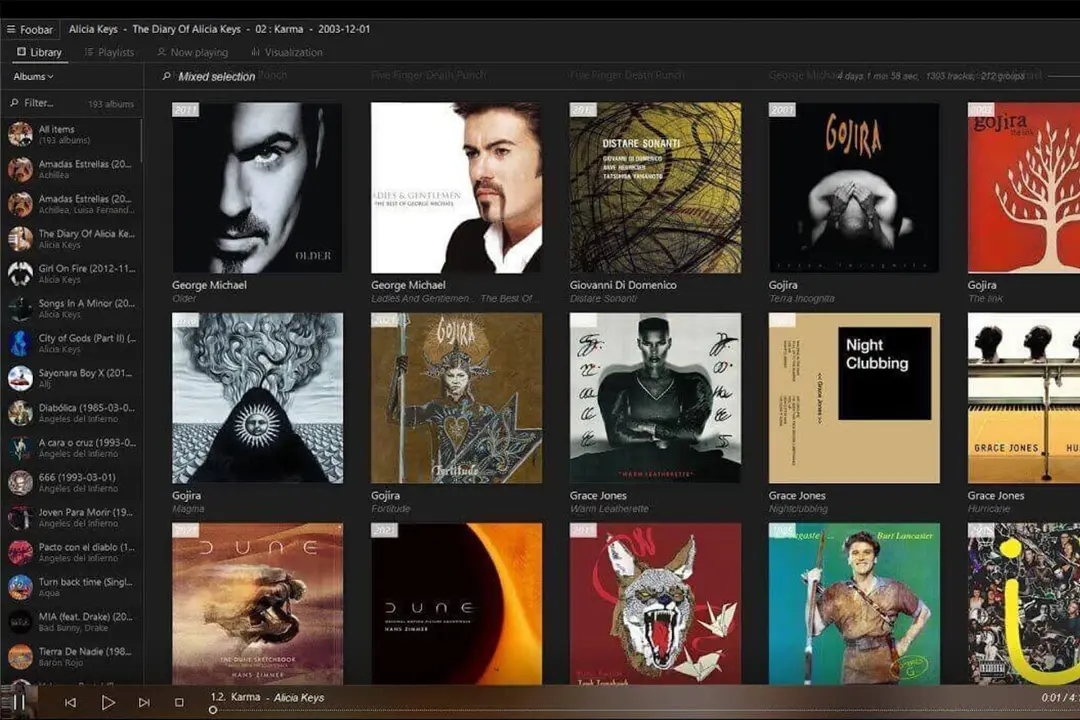Click the tracks and groups status text
1080x720 pixels.
(931, 76)
